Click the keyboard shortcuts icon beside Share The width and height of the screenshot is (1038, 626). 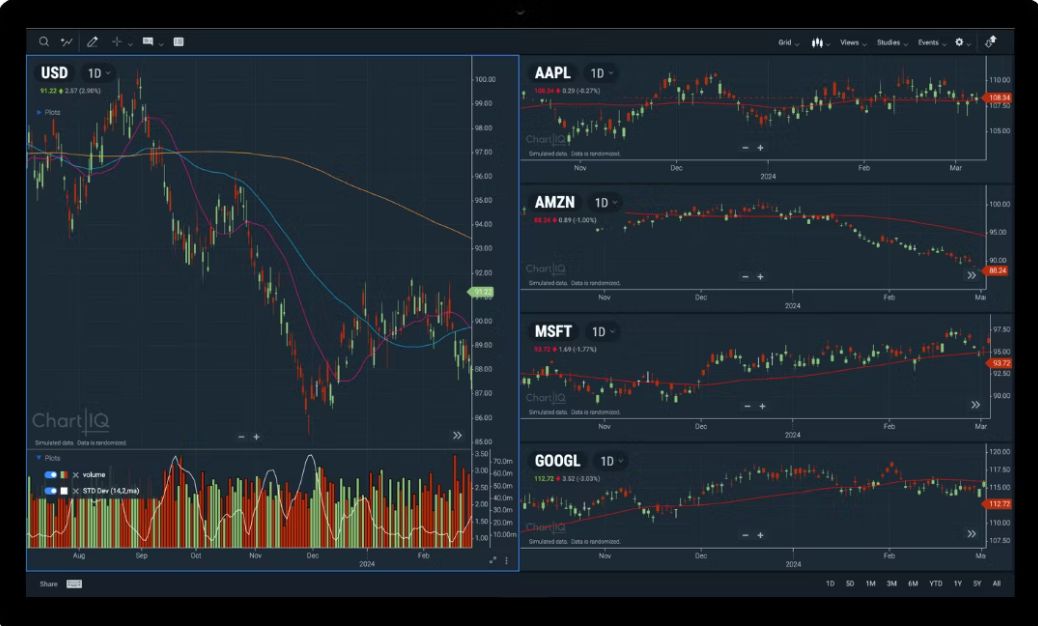click(74, 584)
